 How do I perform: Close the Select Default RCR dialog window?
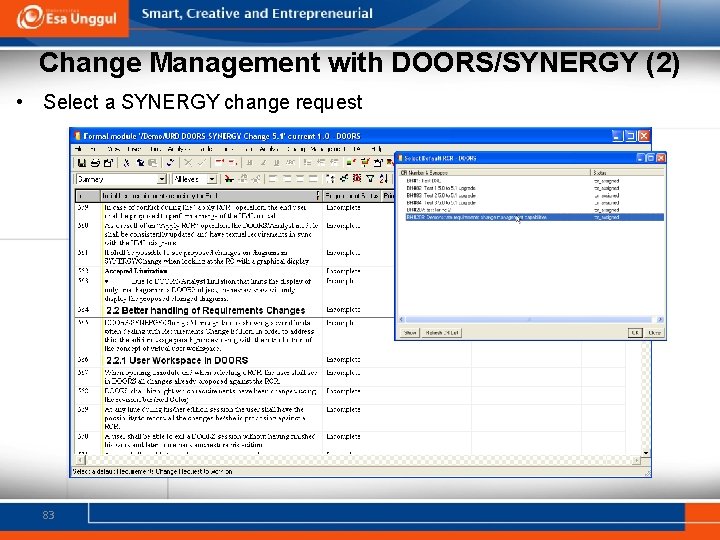pos(661,158)
